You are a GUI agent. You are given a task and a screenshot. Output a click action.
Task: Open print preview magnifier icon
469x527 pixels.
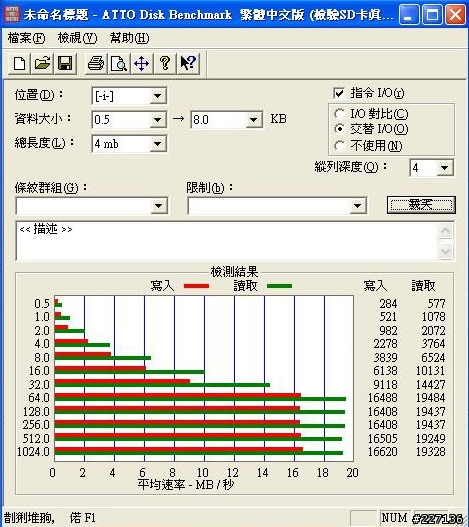(x=119, y=63)
